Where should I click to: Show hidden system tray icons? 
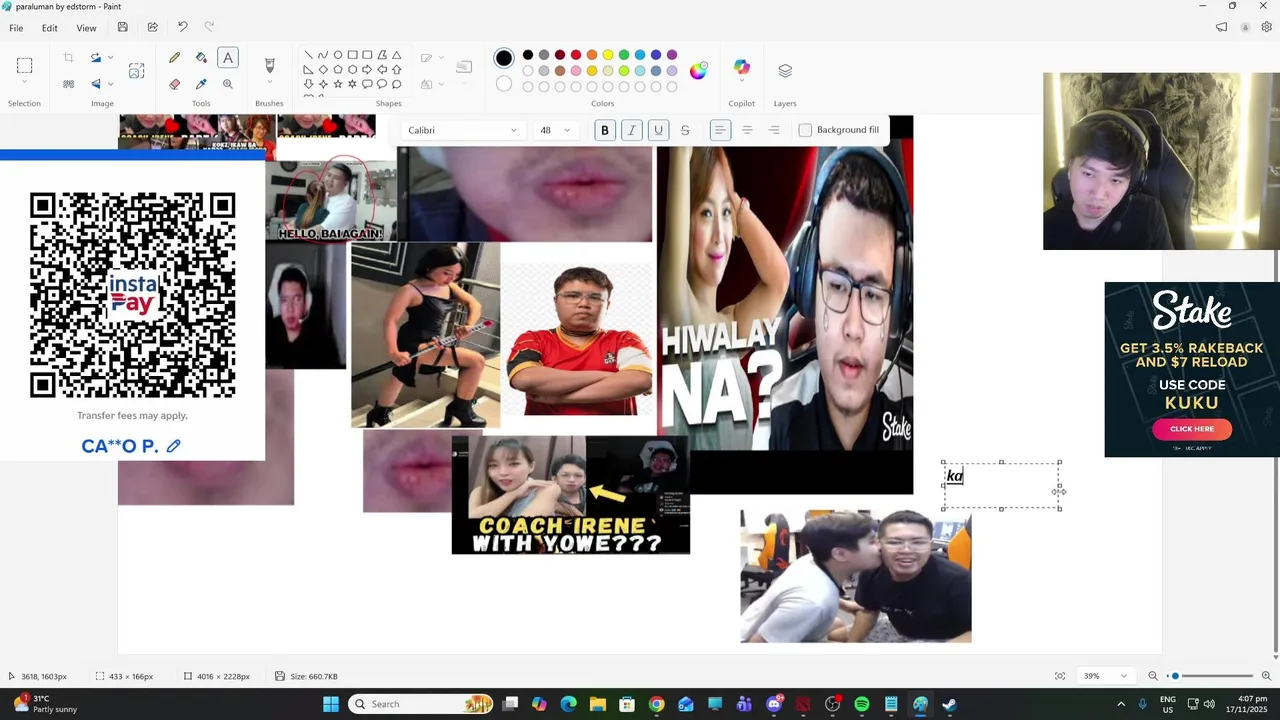pyautogui.click(x=1120, y=704)
